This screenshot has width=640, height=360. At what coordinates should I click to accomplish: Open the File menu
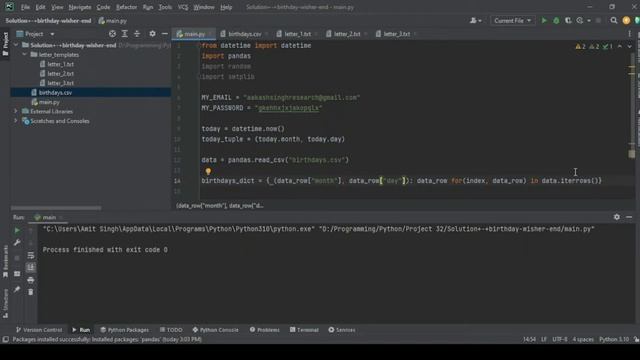(25, 7)
